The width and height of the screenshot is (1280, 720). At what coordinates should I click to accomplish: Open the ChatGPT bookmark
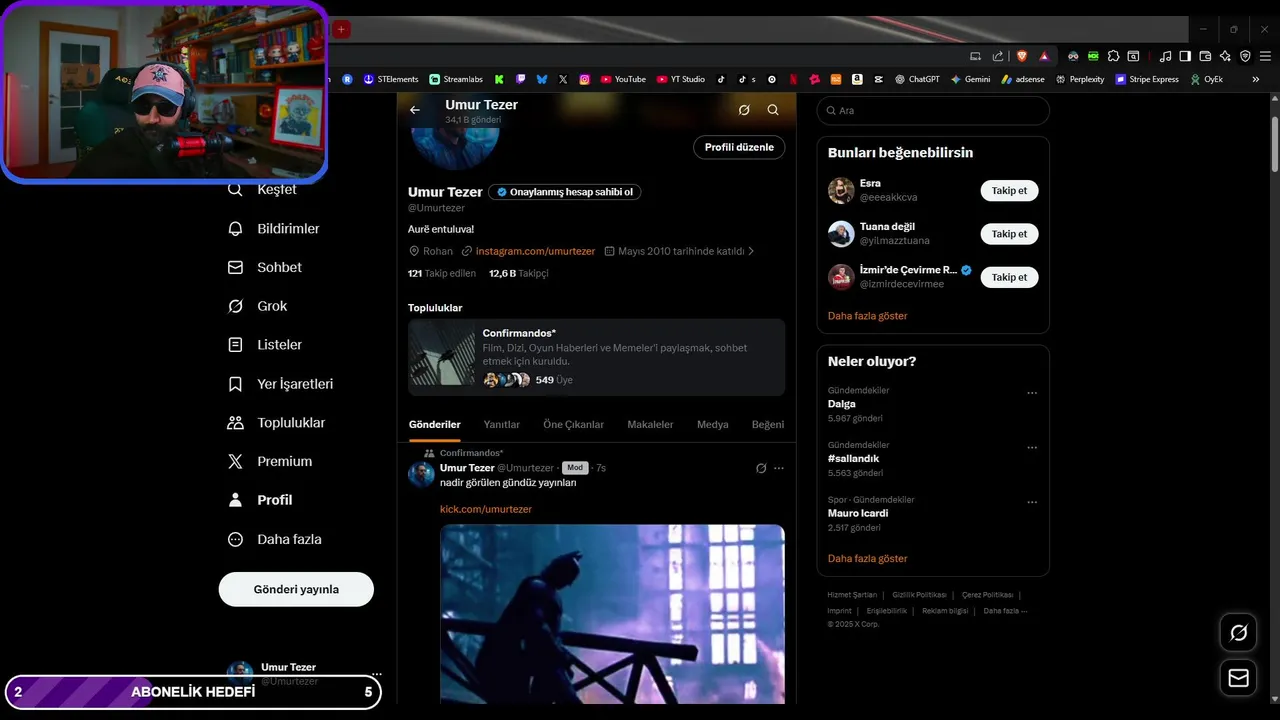(917, 79)
